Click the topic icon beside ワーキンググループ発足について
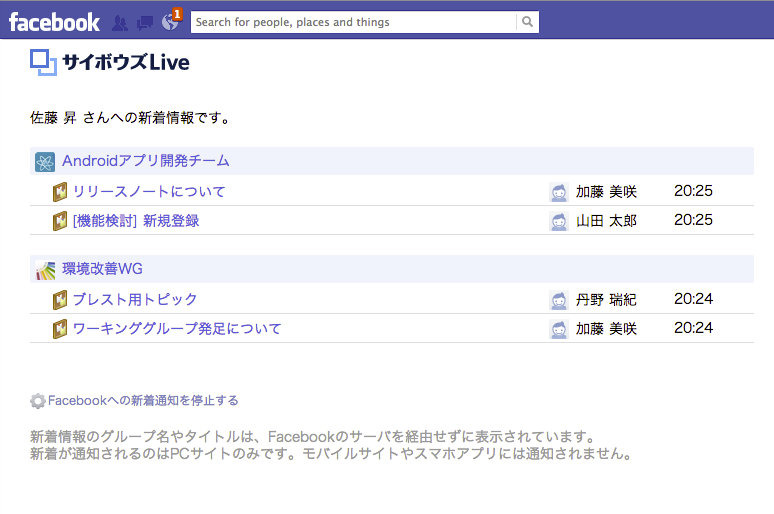 click(60, 329)
